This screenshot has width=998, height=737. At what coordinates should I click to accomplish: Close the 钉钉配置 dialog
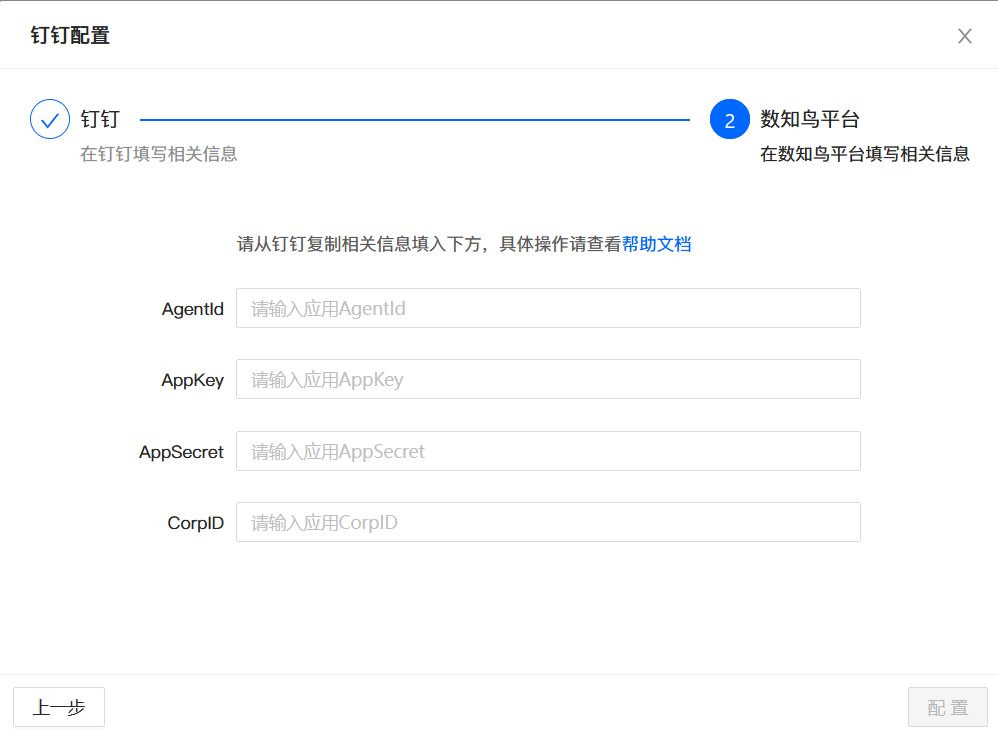click(x=964, y=36)
